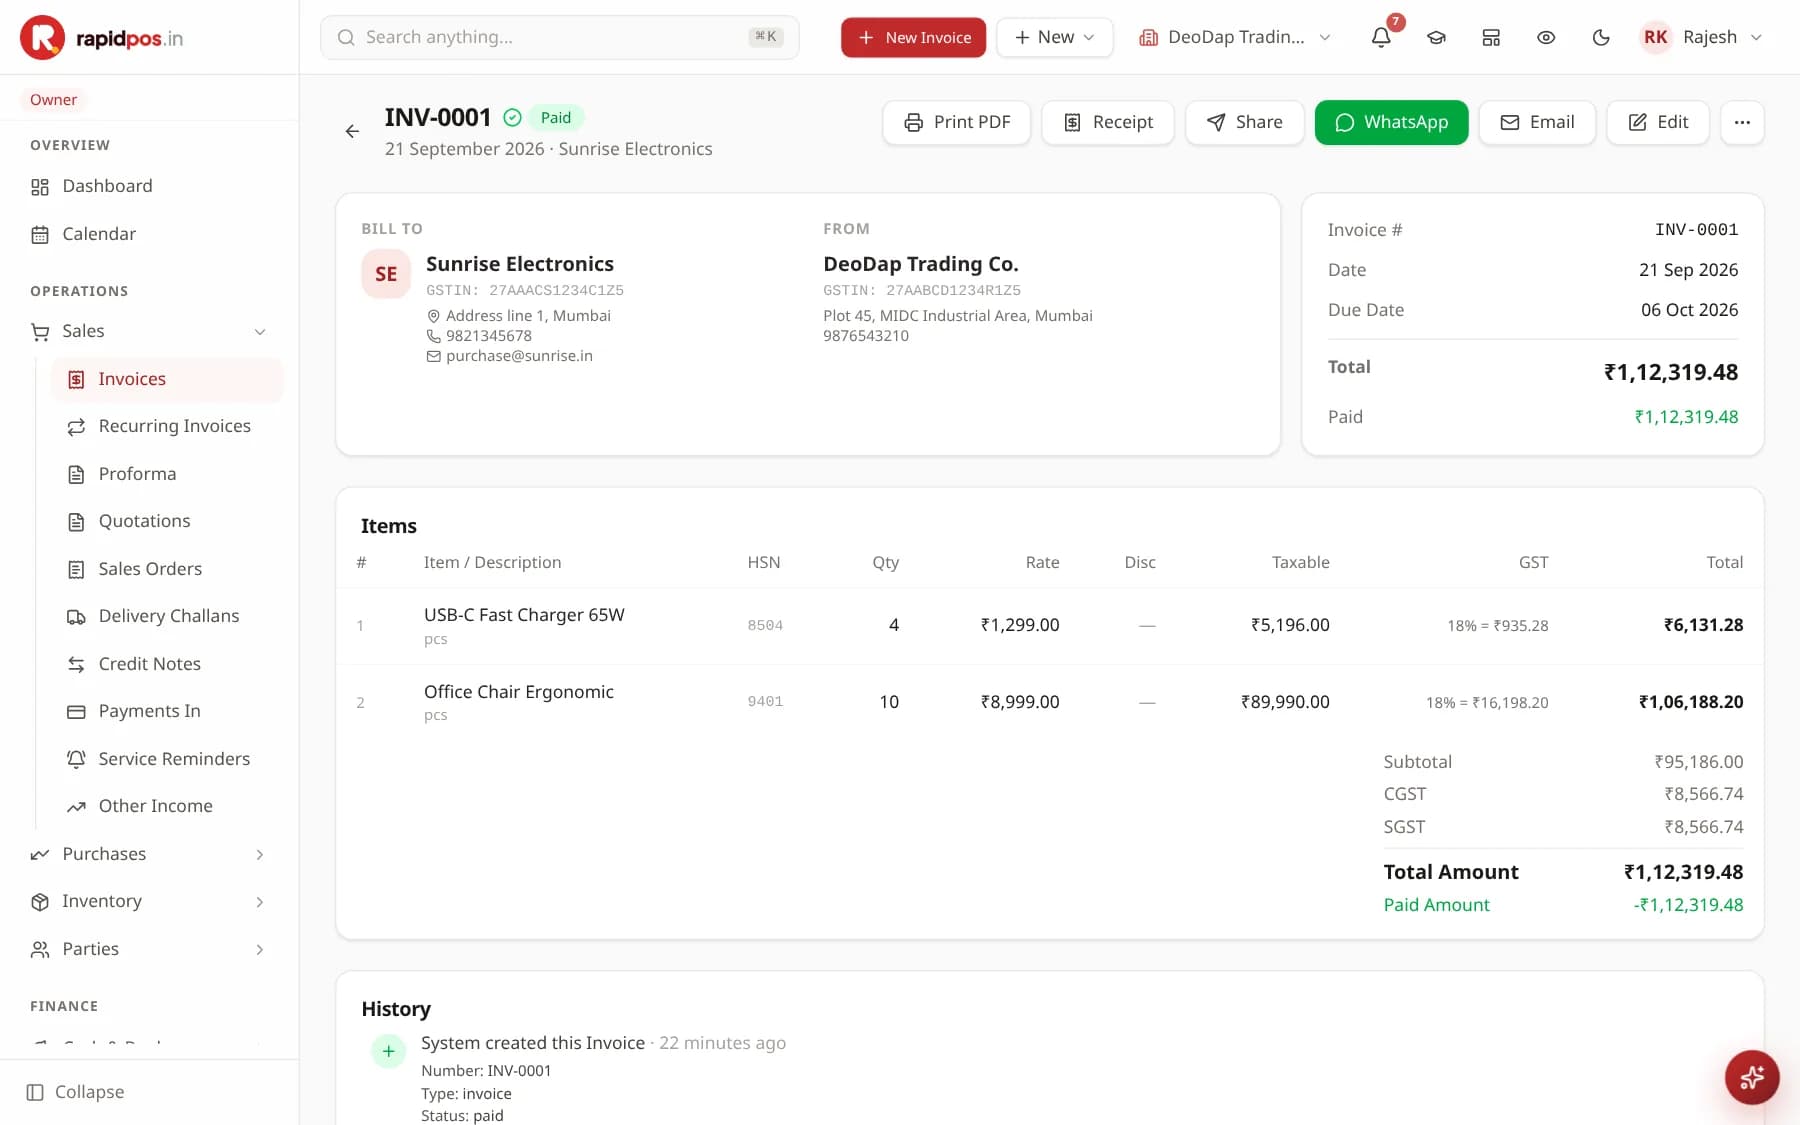
Task: Open the DeoDap Trading company switcher
Action: click(1235, 37)
